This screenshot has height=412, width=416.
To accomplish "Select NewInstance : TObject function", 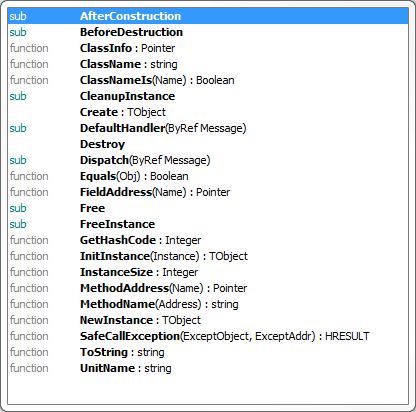I will click(x=208, y=320).
